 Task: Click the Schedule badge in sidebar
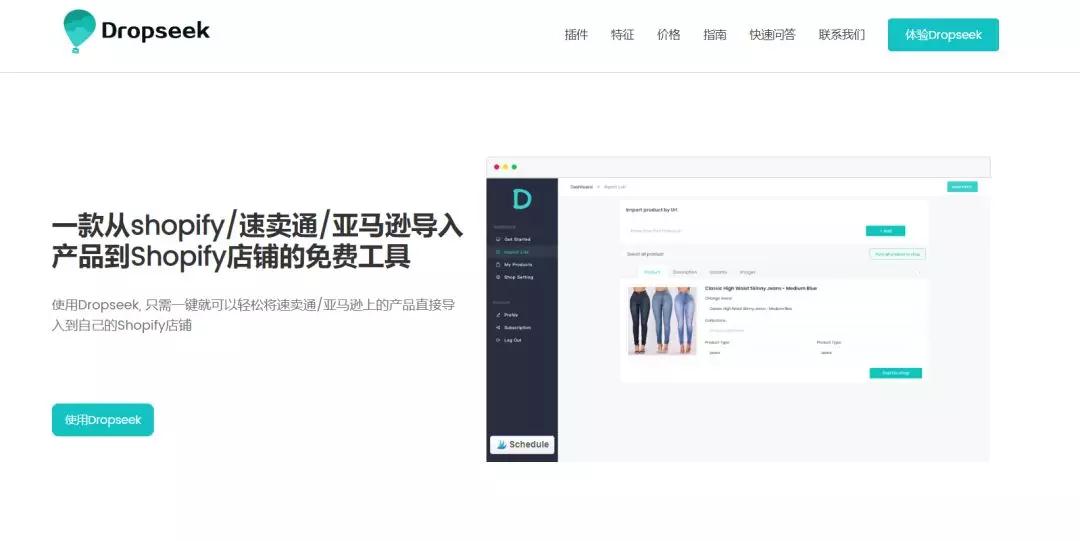[x=522, y=445]
